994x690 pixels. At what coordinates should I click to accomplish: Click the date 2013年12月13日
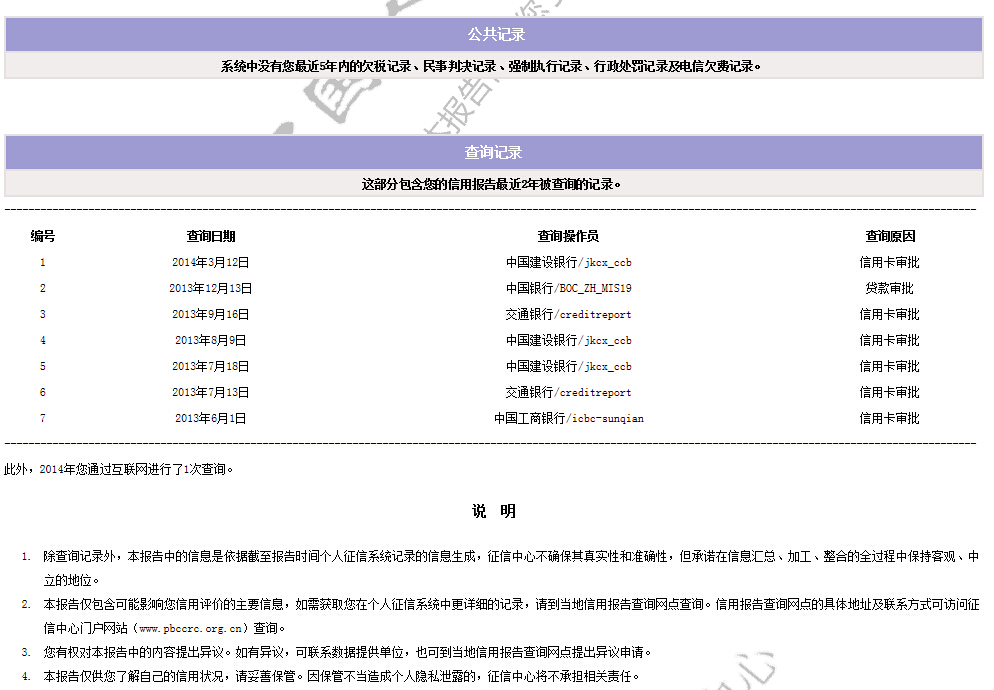210,288
